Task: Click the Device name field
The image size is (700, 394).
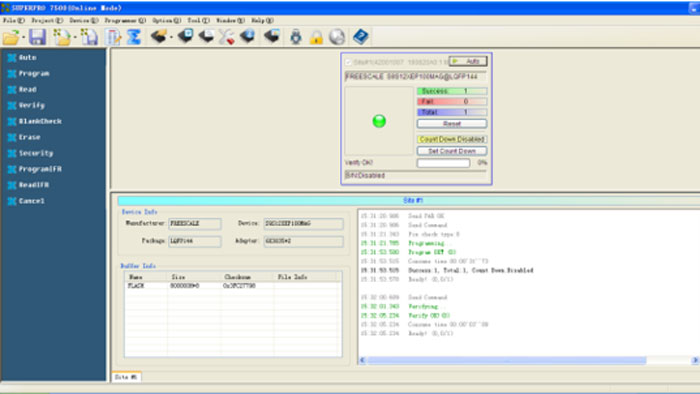Action: click(x=304, y=224)
